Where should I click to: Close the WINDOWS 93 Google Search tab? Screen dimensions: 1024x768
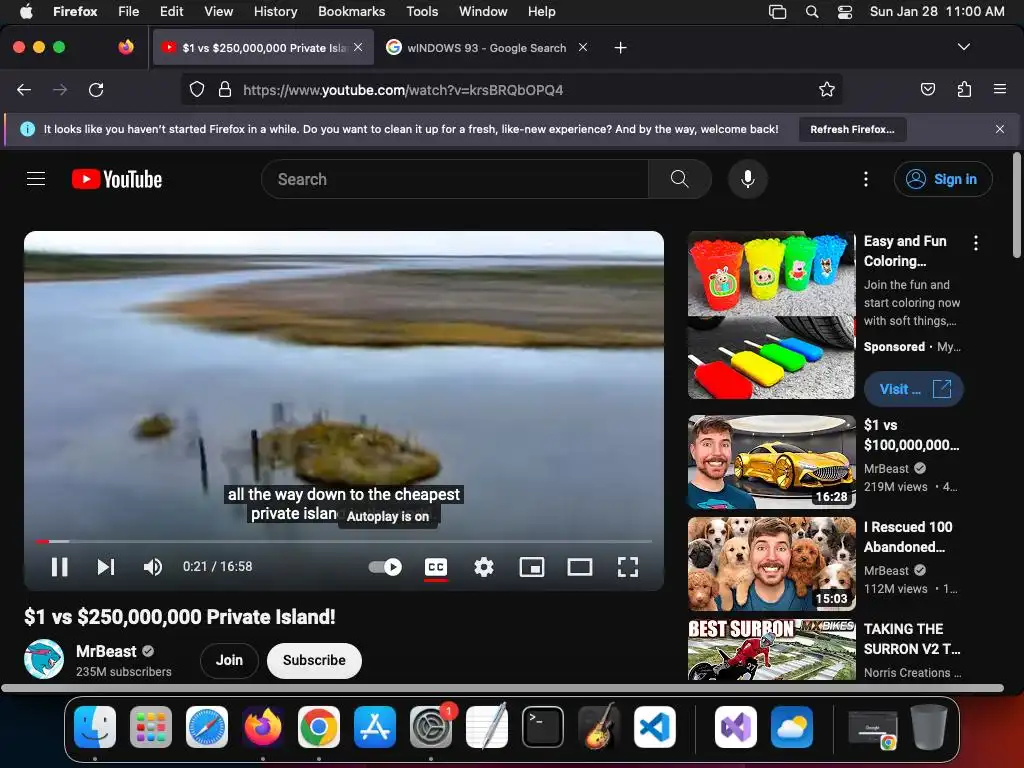(x=583, y=47)
